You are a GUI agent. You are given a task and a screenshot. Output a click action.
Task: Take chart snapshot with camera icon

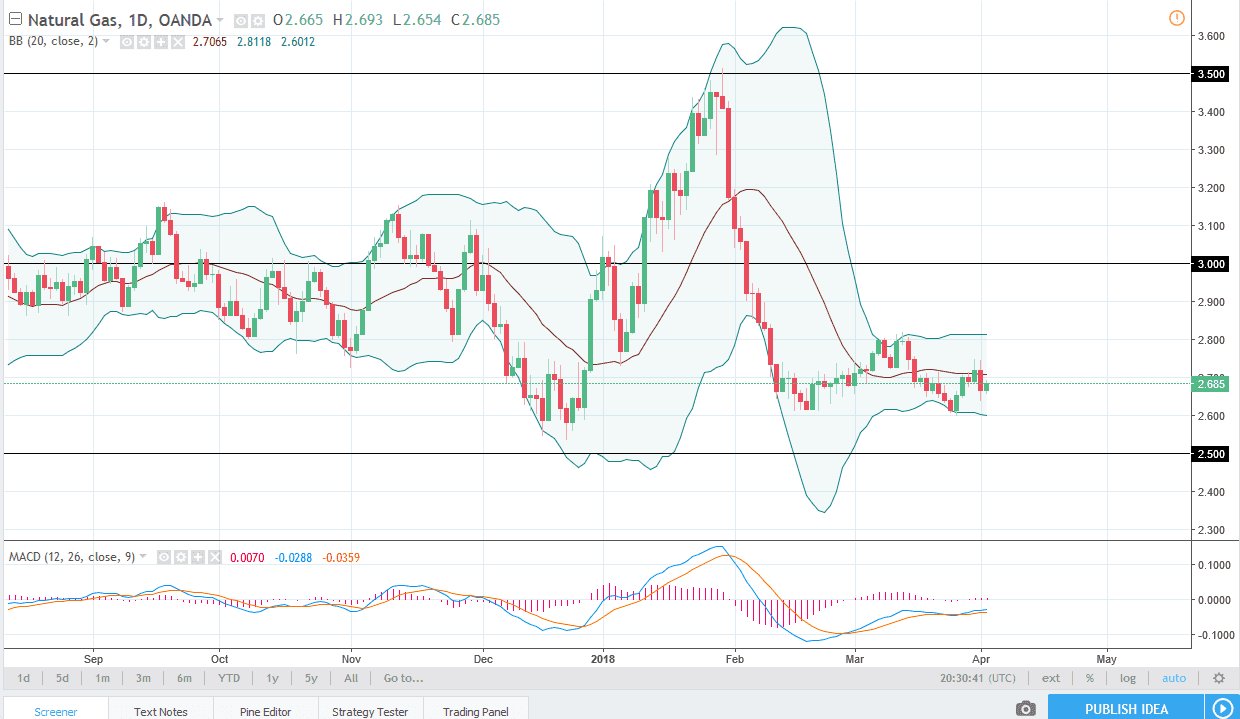(1026, 709)
